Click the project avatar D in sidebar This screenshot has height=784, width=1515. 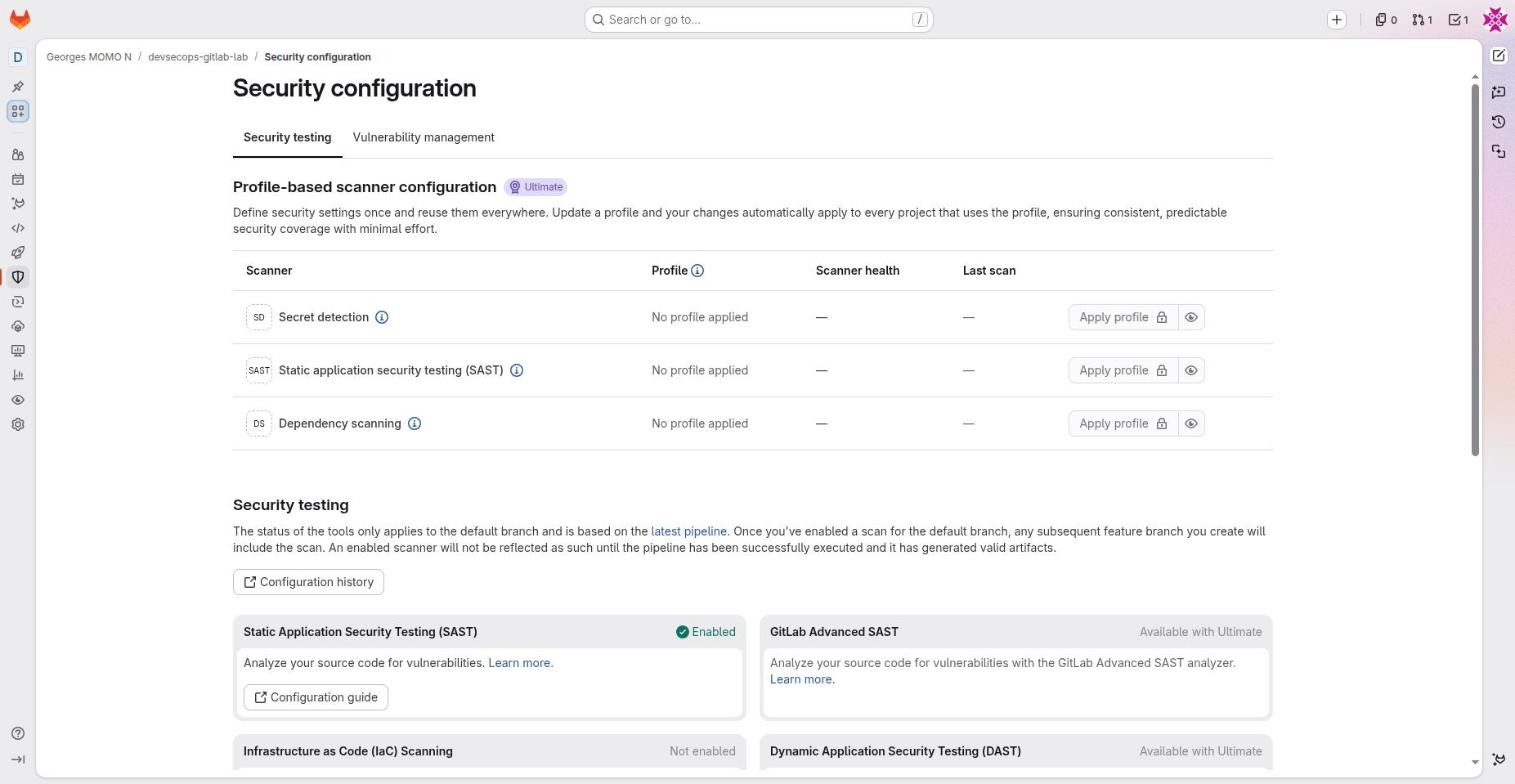[x=18, y=57]
